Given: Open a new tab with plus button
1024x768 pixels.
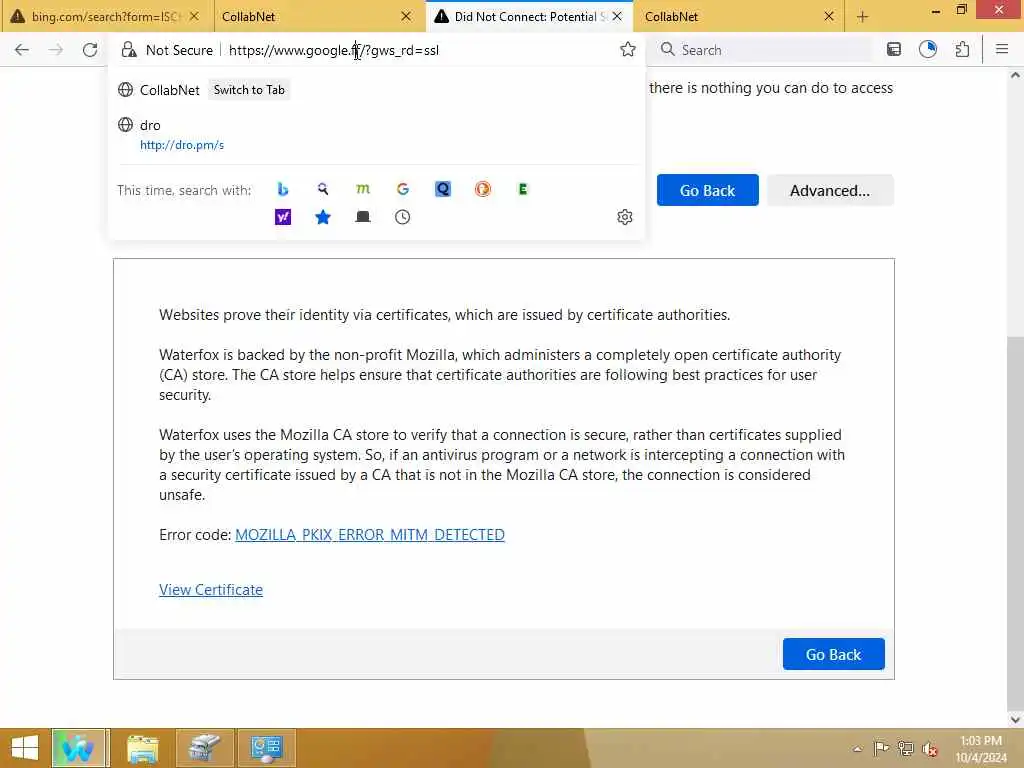Looking at the screenshot, I should (x=862, y=17).
